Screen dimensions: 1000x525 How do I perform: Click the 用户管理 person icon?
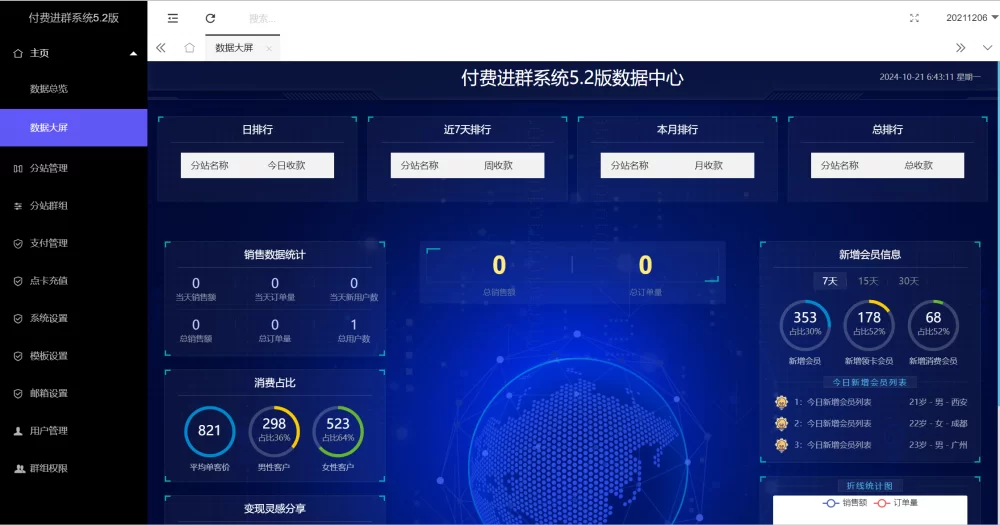(18, 431)
